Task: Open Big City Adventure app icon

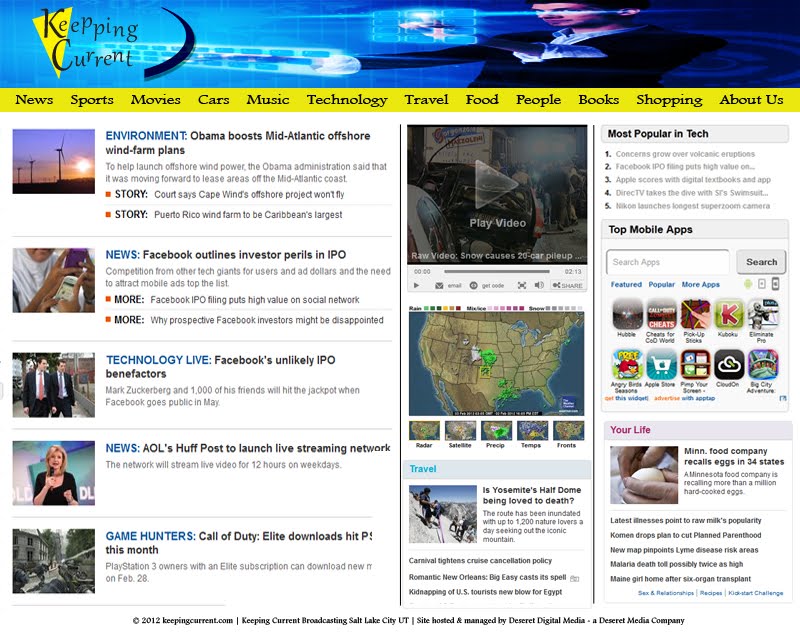Action: (x=763, y=364)
